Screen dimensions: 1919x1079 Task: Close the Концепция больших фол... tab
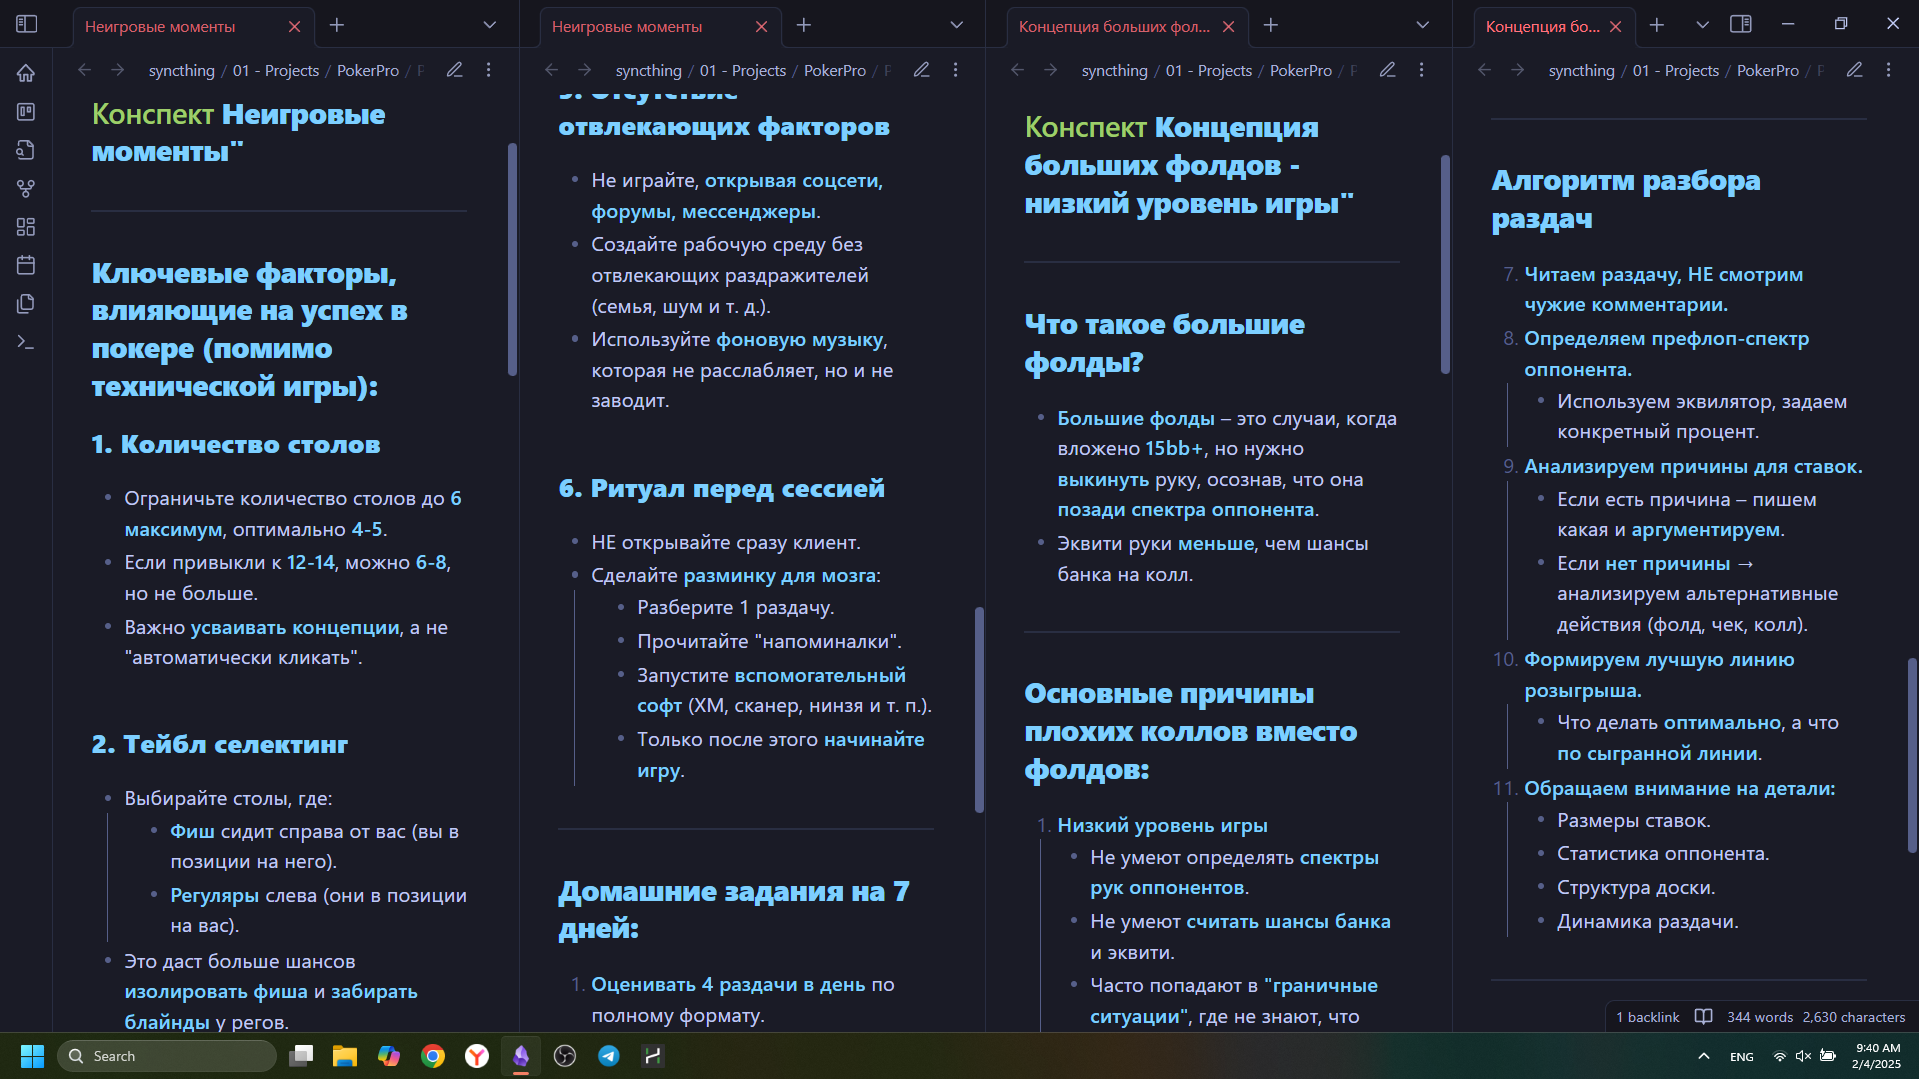coord(1229,27)
